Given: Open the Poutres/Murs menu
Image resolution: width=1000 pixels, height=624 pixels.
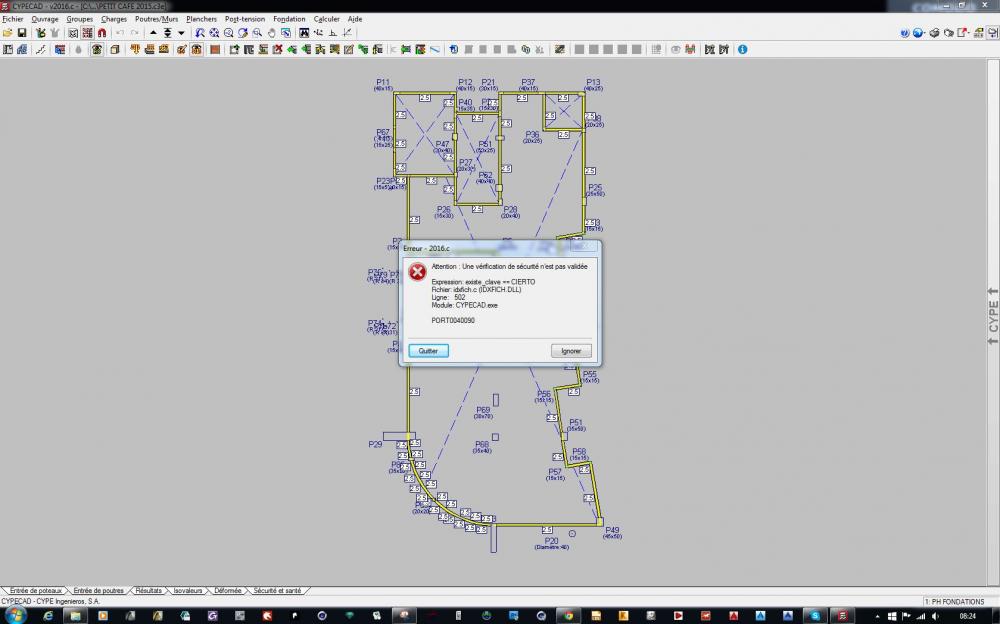Looking at the screenshot, I should click(156, 19).
